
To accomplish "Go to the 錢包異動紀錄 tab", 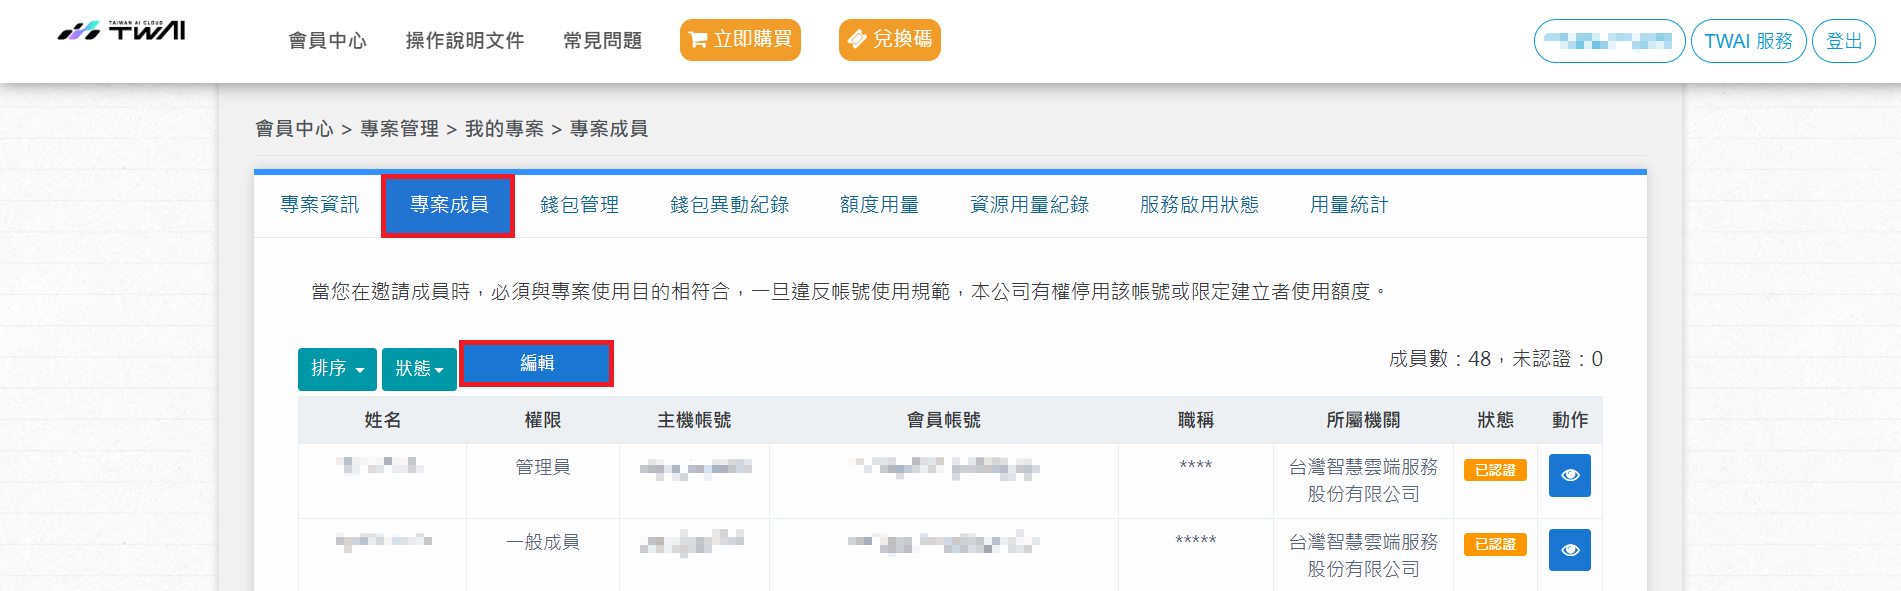I will coord(729,205).
